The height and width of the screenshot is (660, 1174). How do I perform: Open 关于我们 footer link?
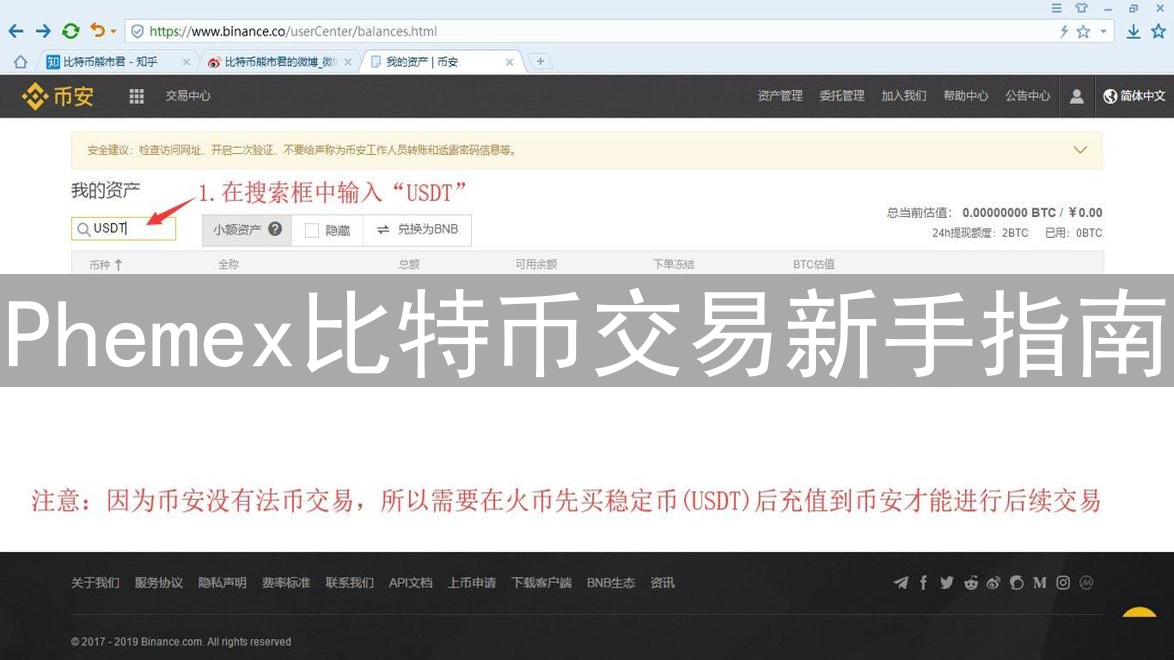[x=95, y=583]
